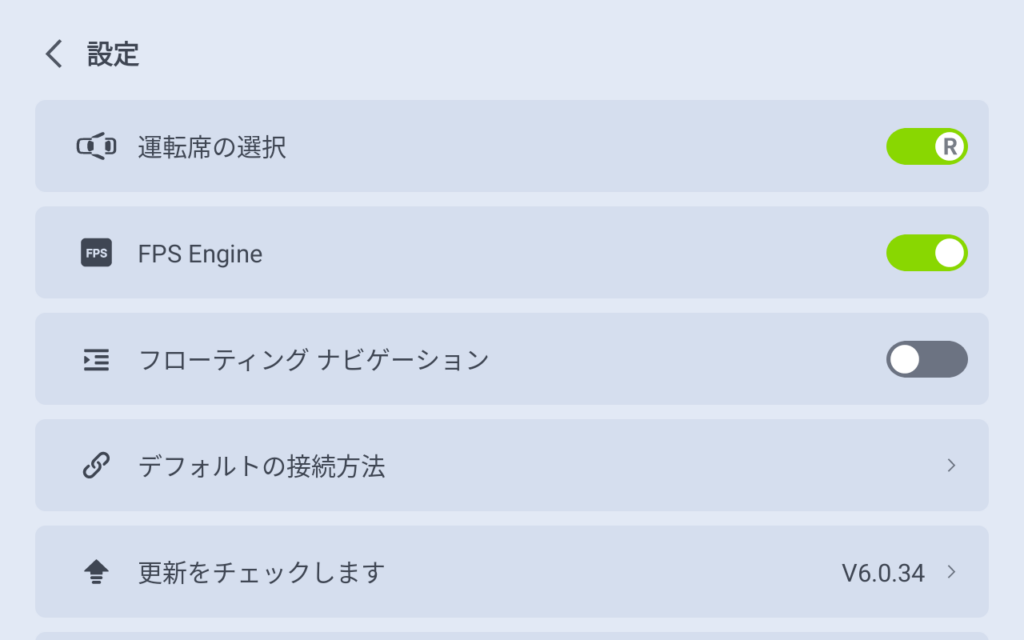Click the 設定 page title
The image size is (1024, 640).
(113, 54)
